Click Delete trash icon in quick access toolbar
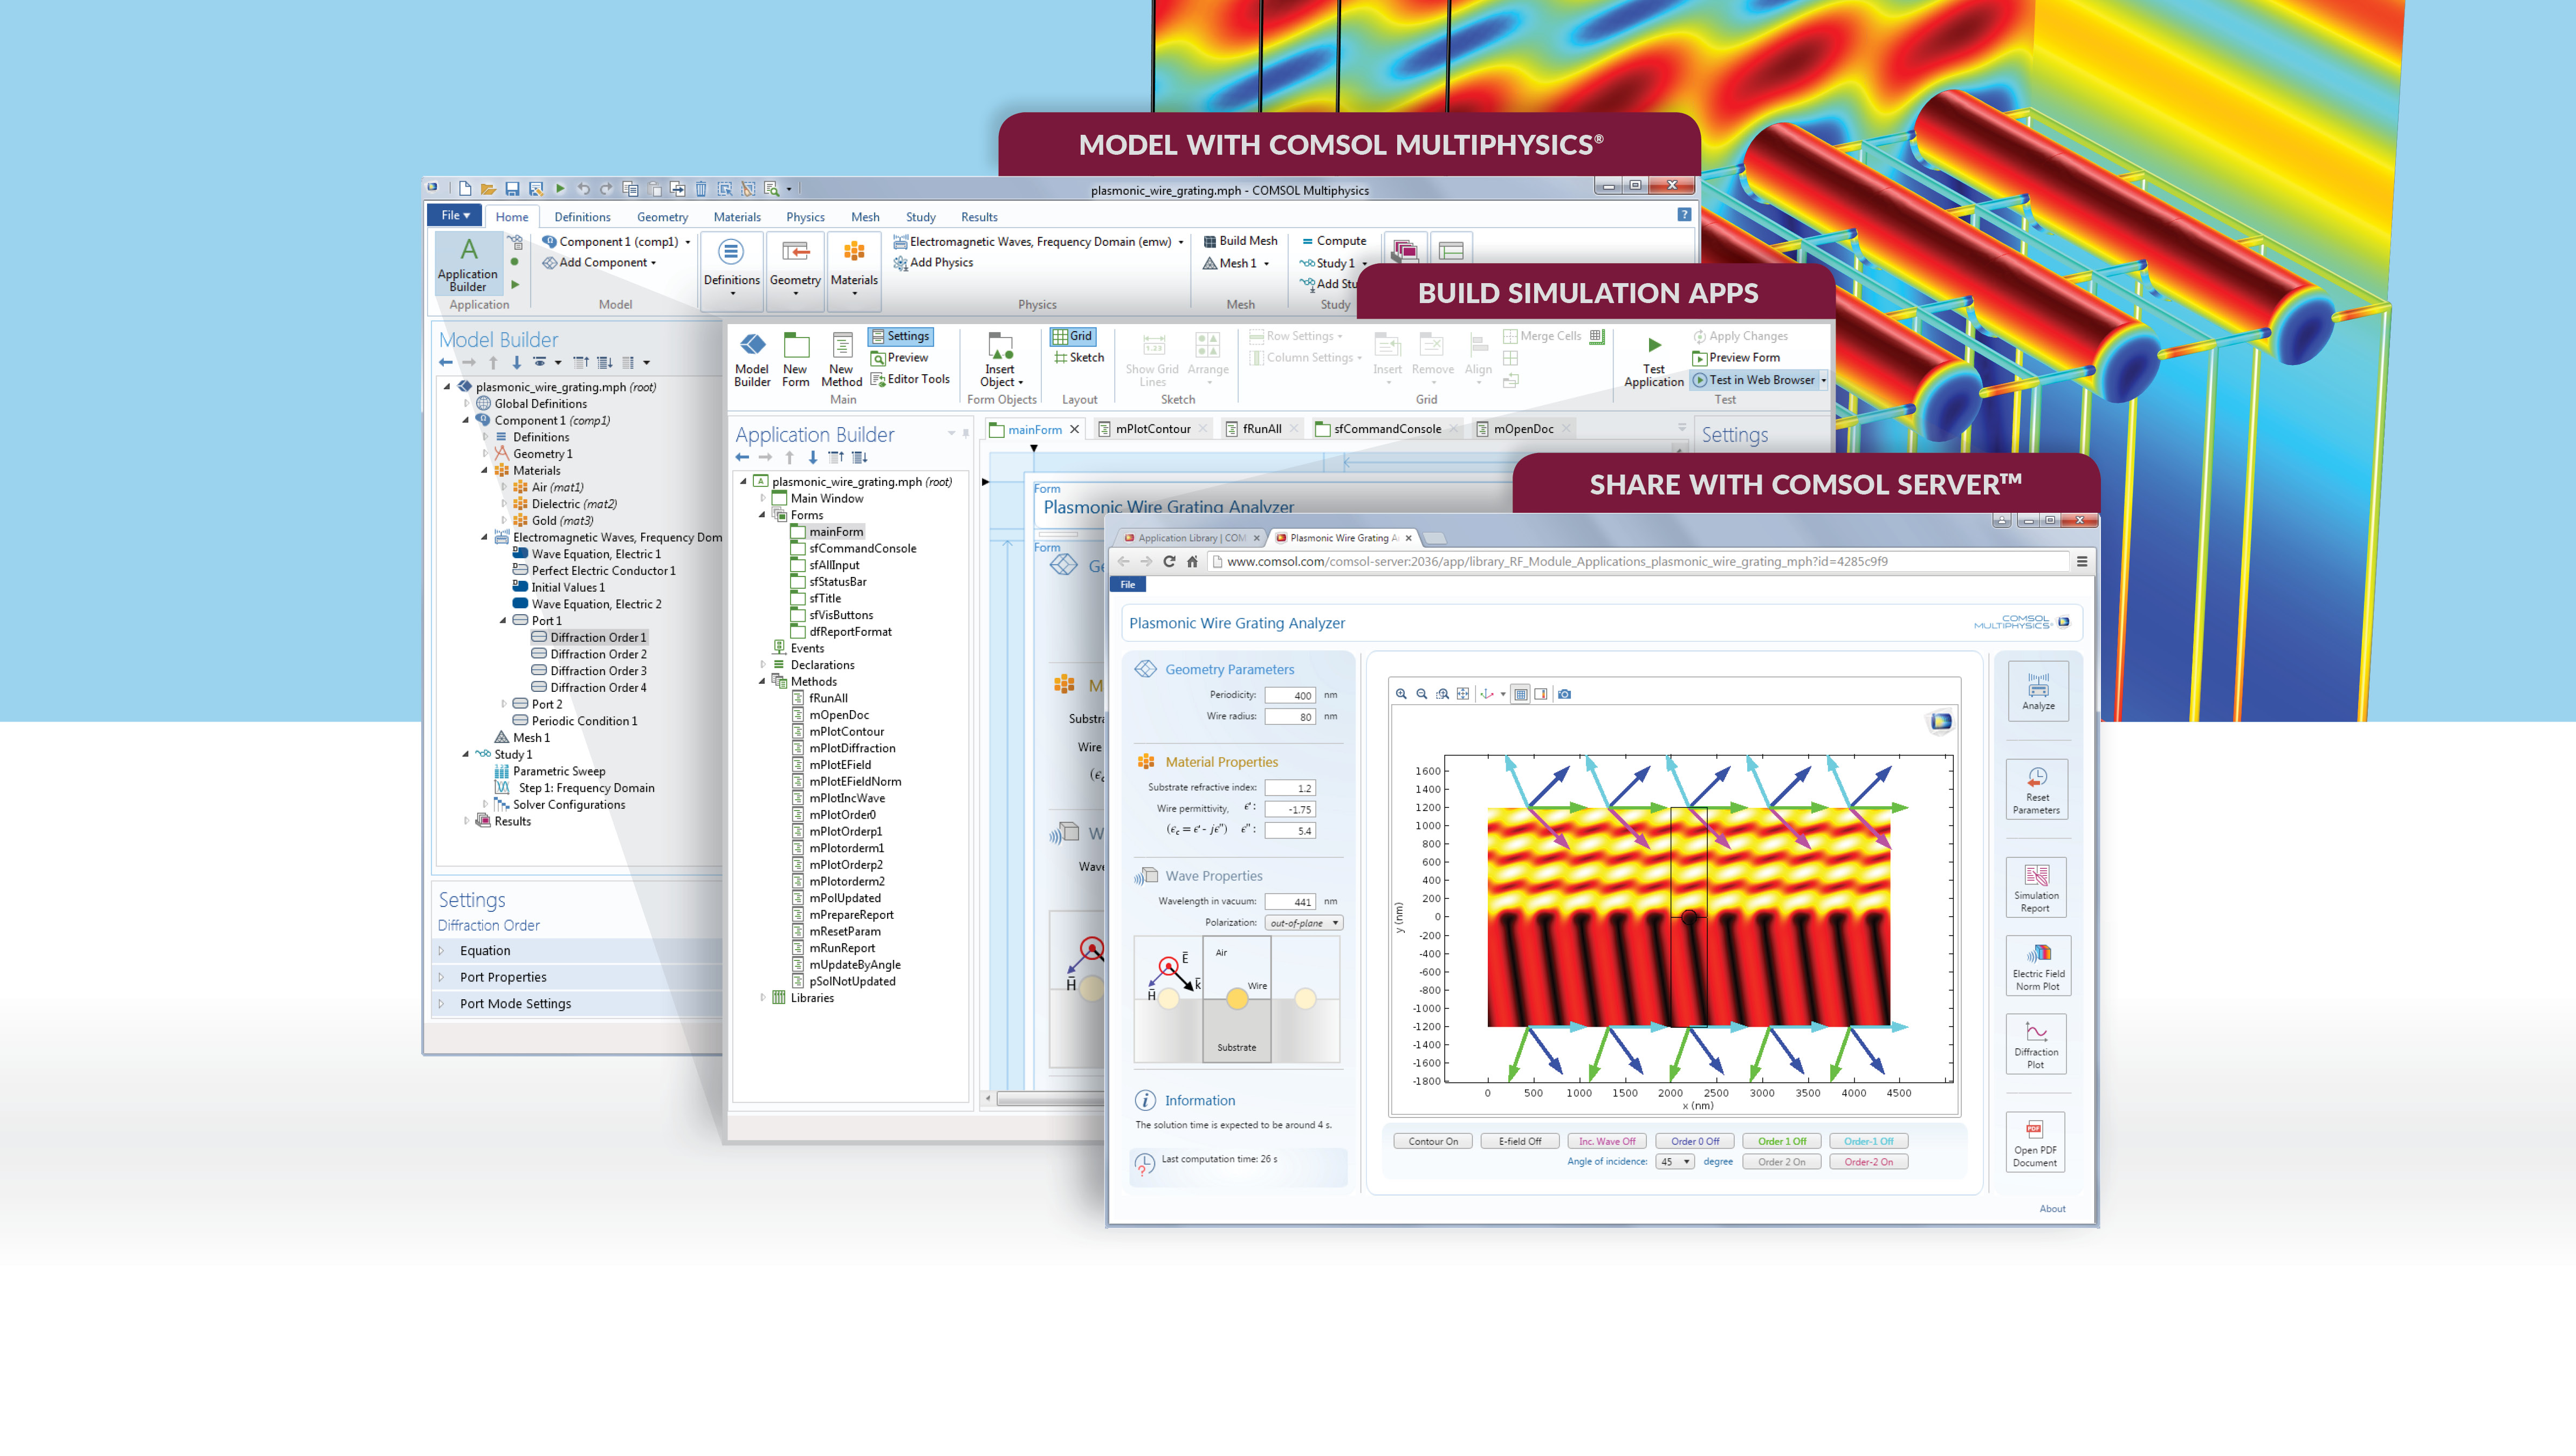 (701, 188)
